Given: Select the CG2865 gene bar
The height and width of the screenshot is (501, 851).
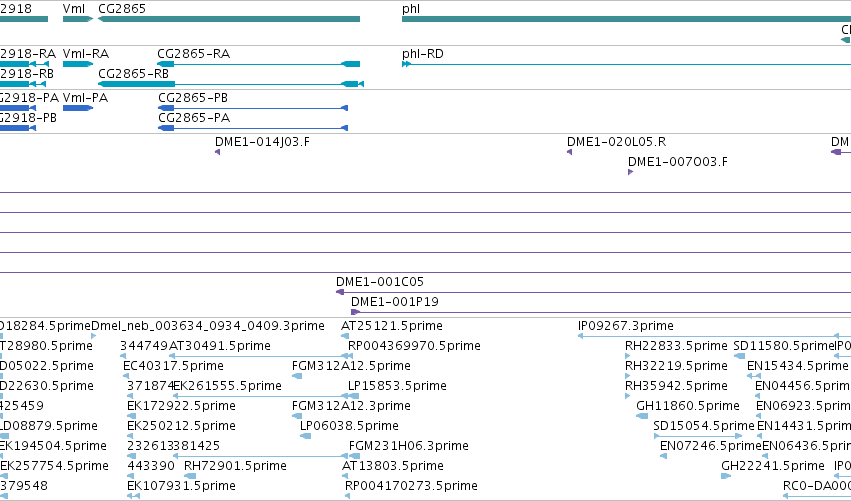Looking at the screenshot, I should click(229, 19).
